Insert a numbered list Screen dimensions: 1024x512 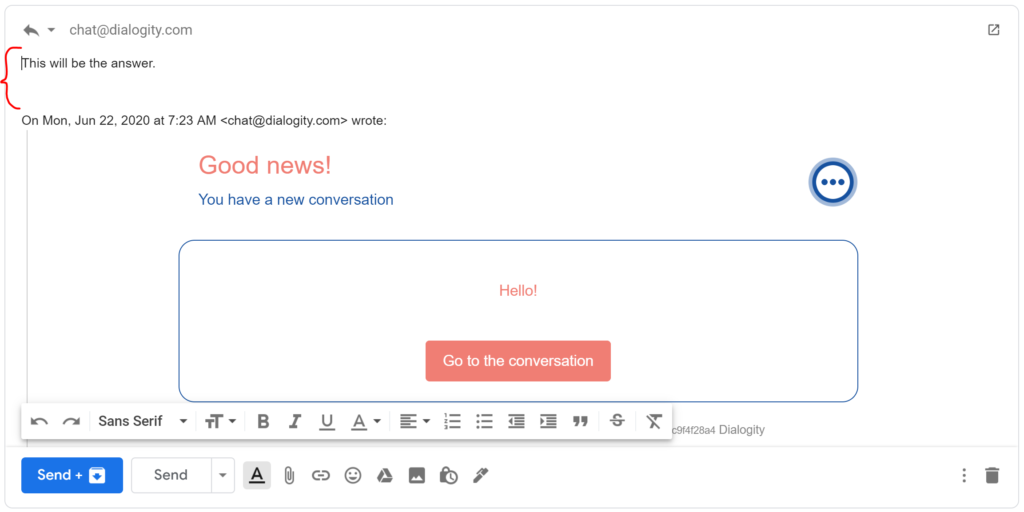click(452, 422)
